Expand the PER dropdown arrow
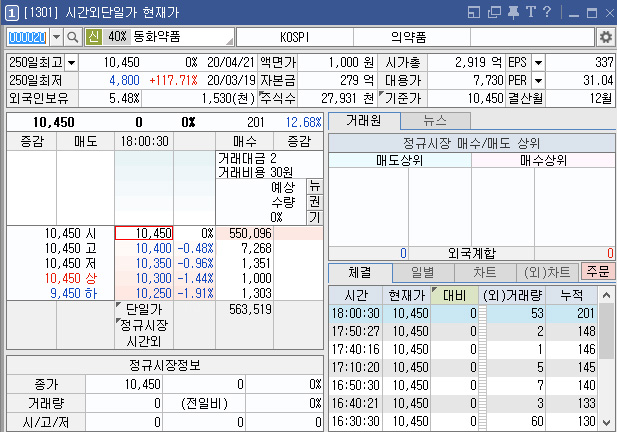Image resolution: width=617 pixels, height=432 pixels. coord(538,81)
